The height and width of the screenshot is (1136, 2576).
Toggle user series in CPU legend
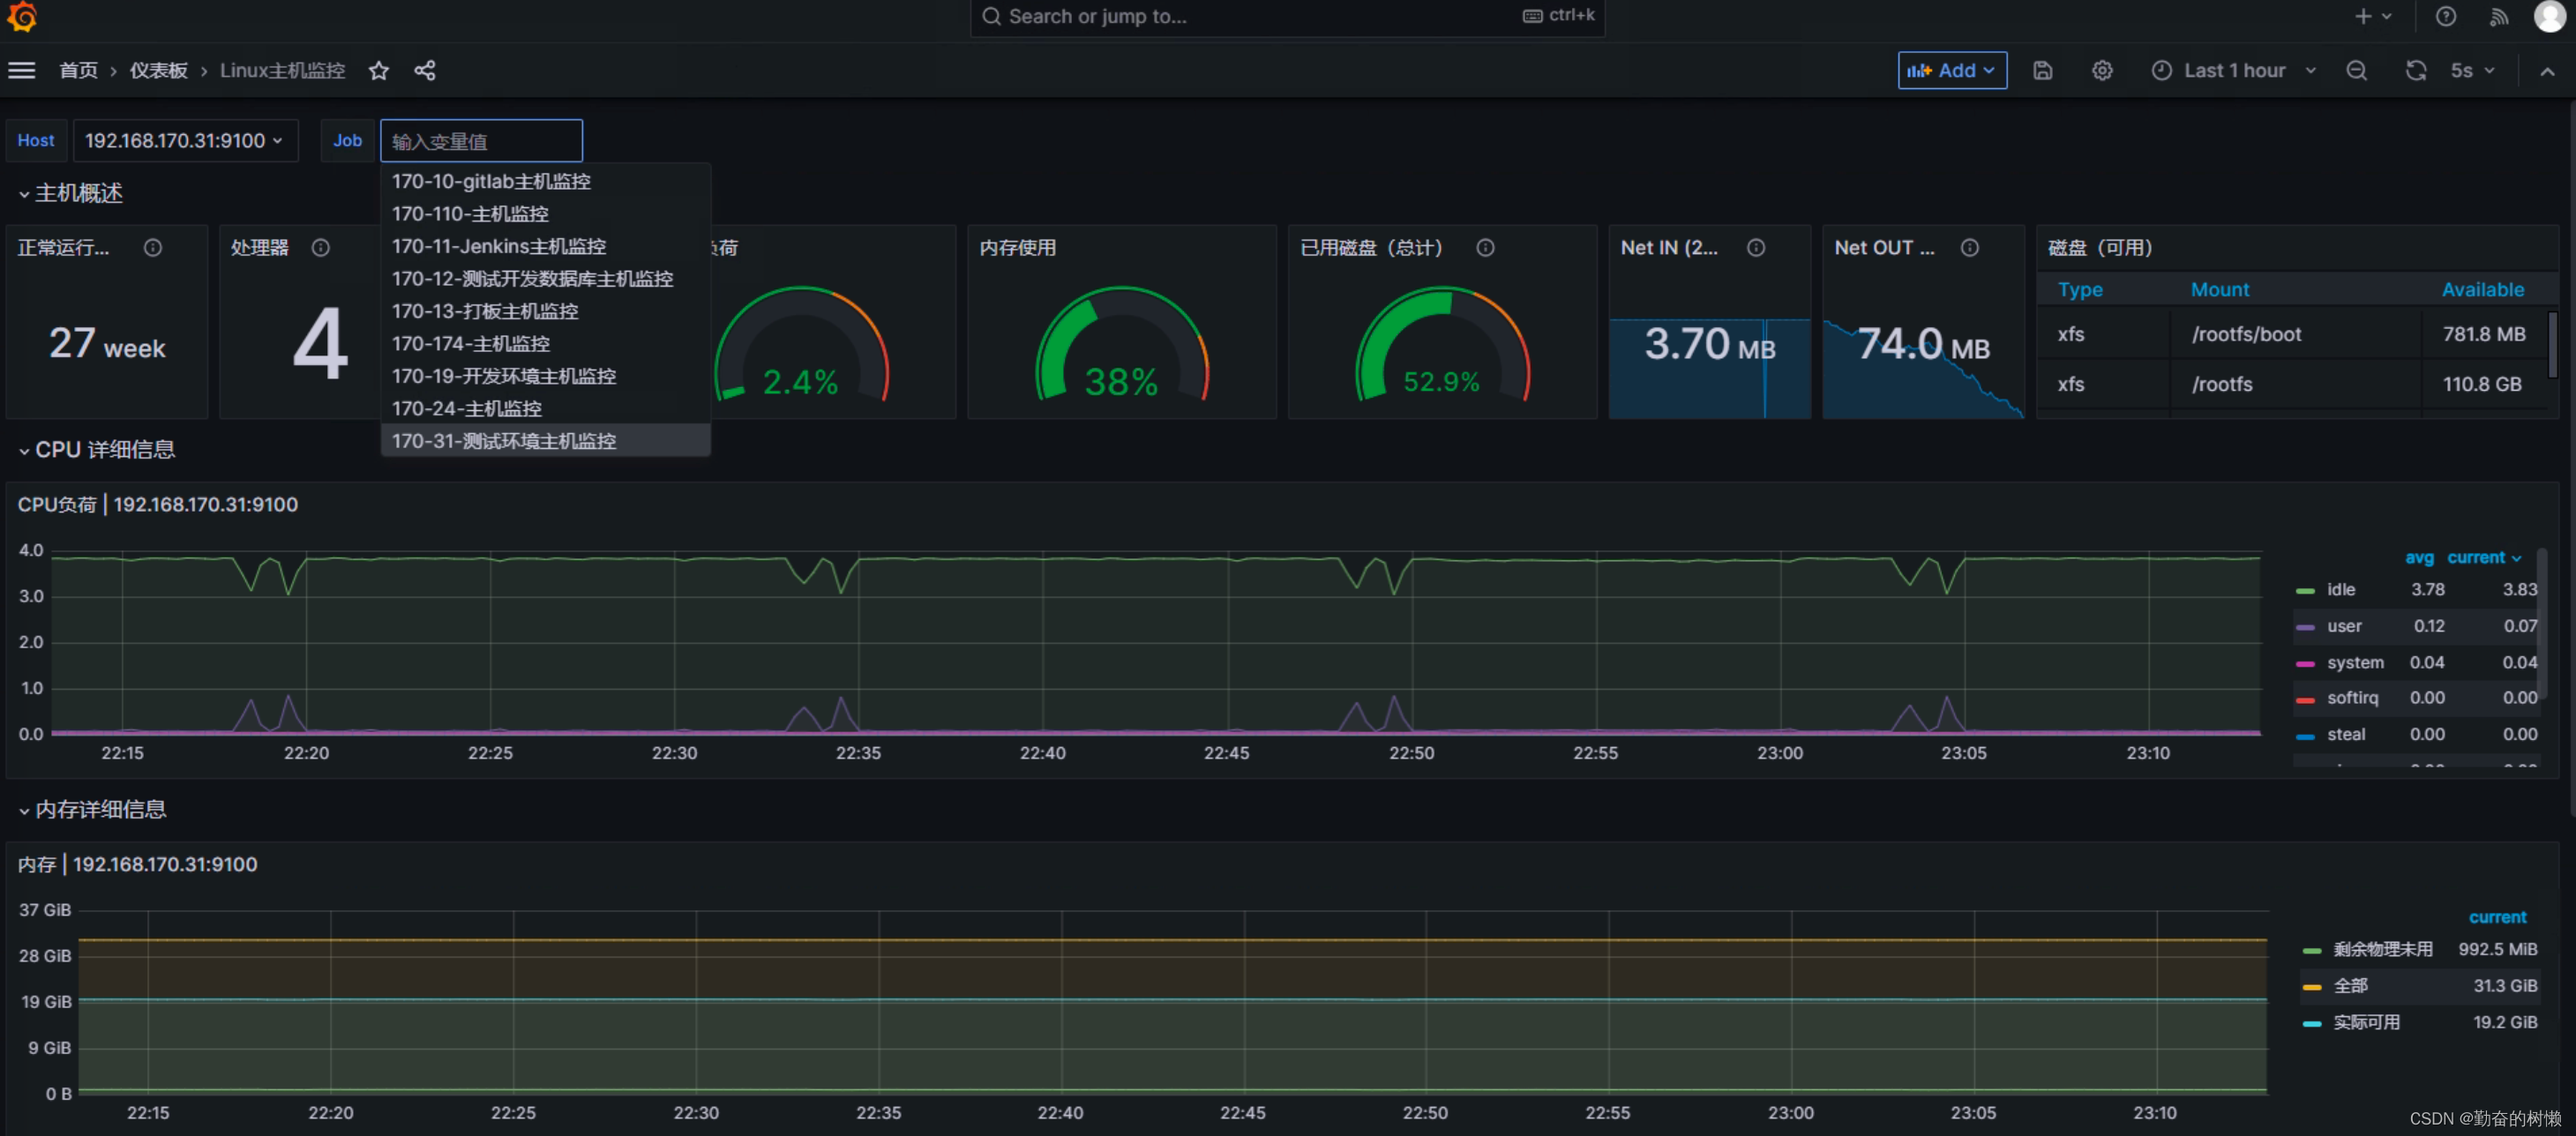(2343, 626)
